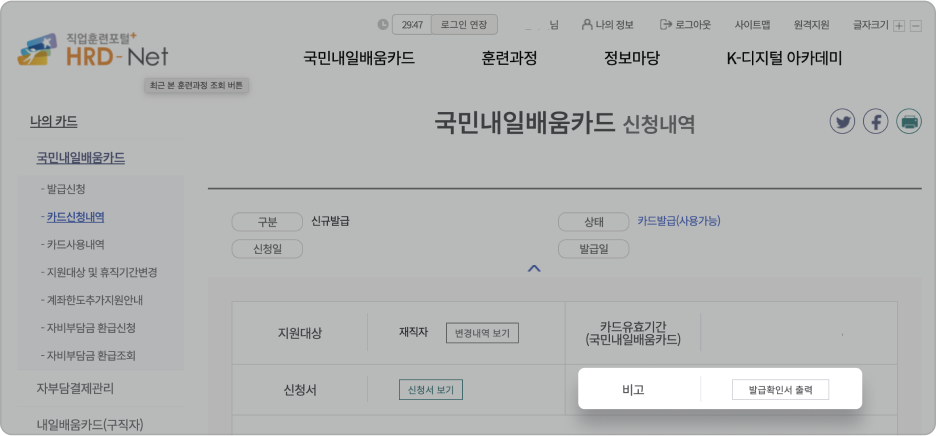Open 나의 정보 user profile
The width and height of the screenshot is (936, 436).
pos(607,24)
